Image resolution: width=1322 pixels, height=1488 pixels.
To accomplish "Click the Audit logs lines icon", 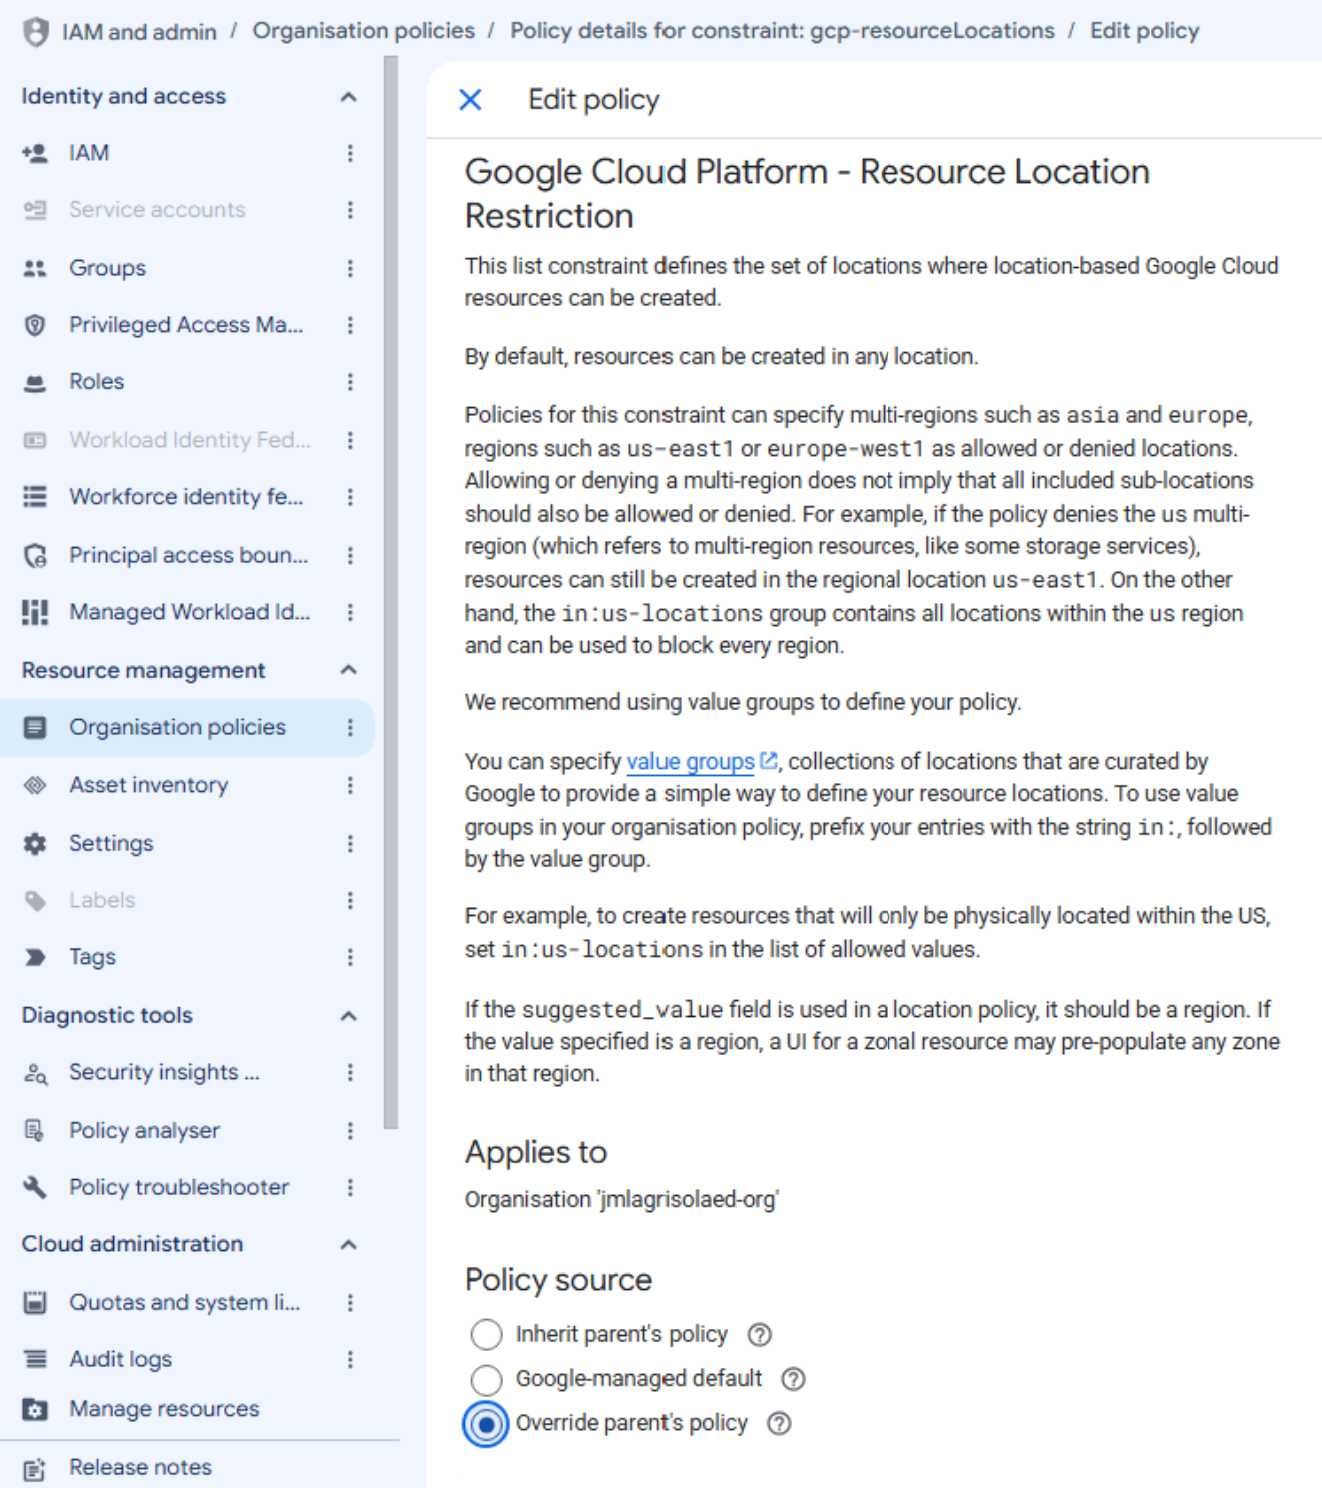I will click(35, 1359).
